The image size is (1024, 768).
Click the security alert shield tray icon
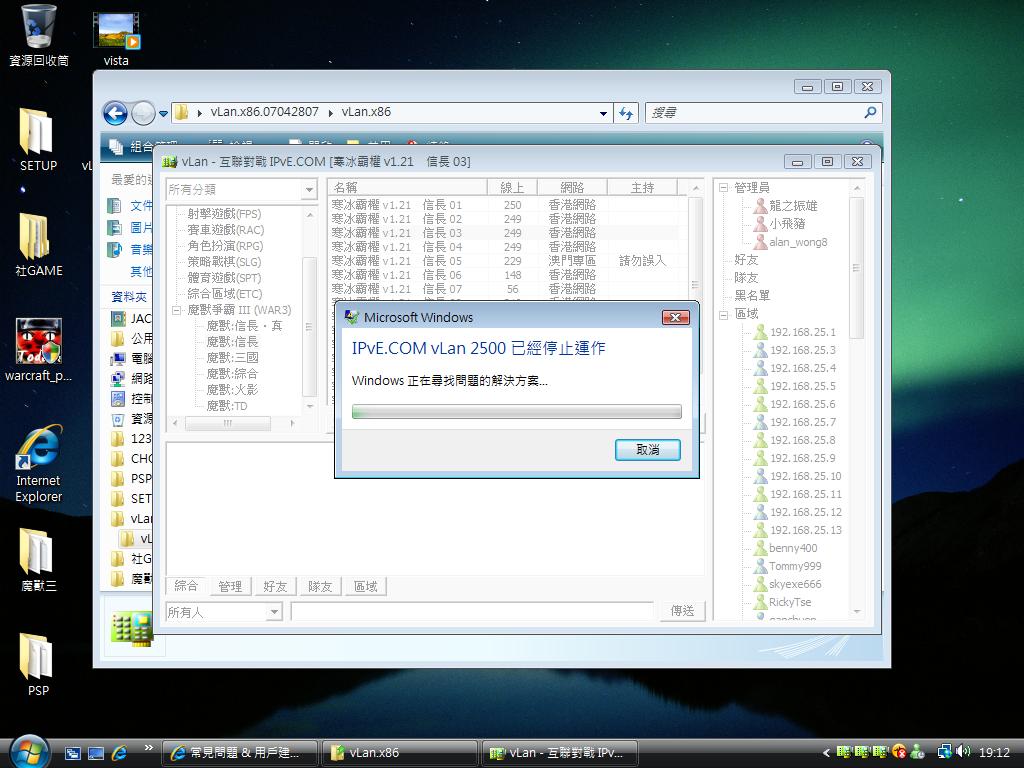coord(899,752)
